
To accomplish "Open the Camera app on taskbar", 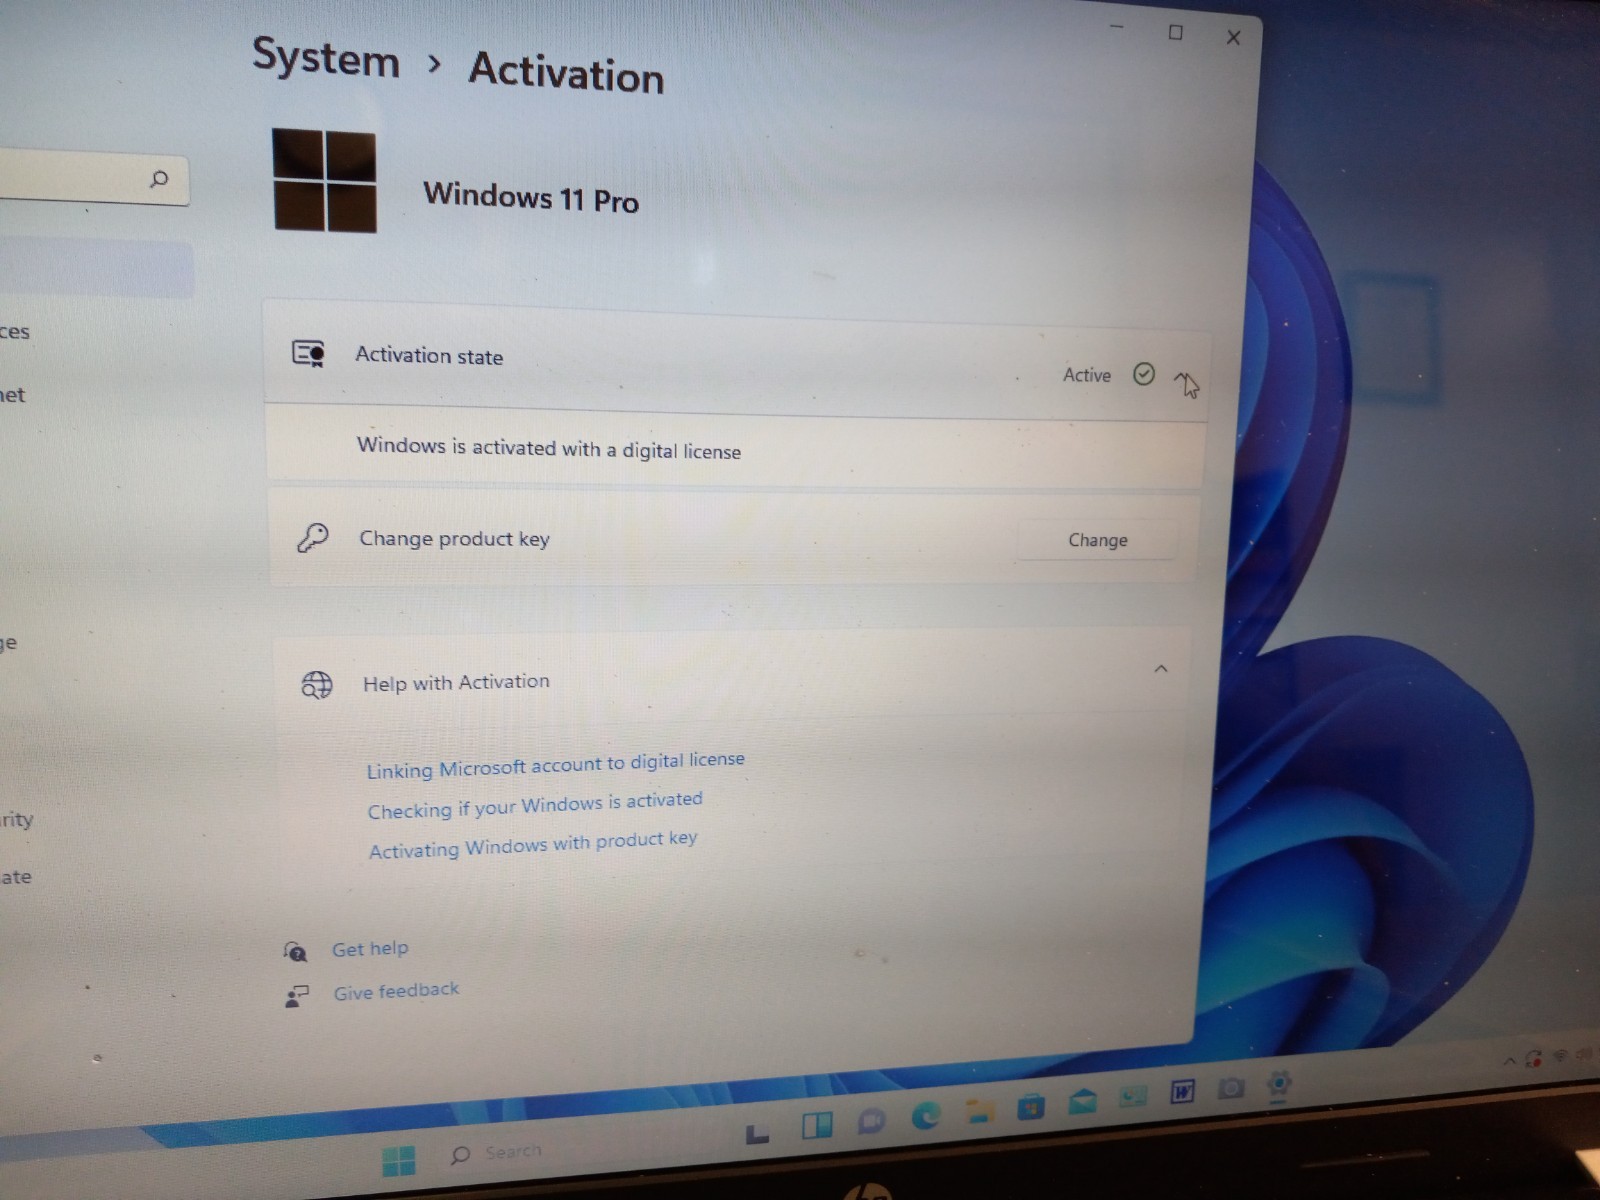I will [x=1232, y=1088].
